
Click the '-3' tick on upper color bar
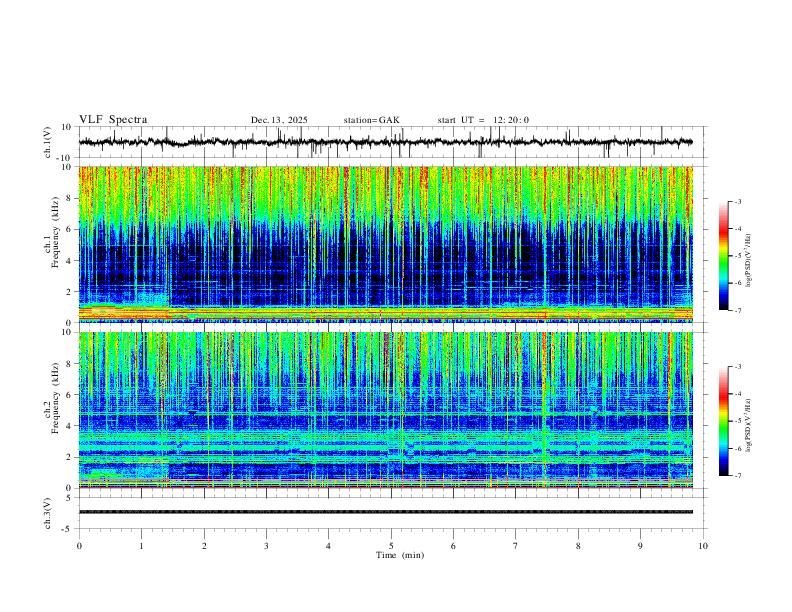[x=737, y=201]
